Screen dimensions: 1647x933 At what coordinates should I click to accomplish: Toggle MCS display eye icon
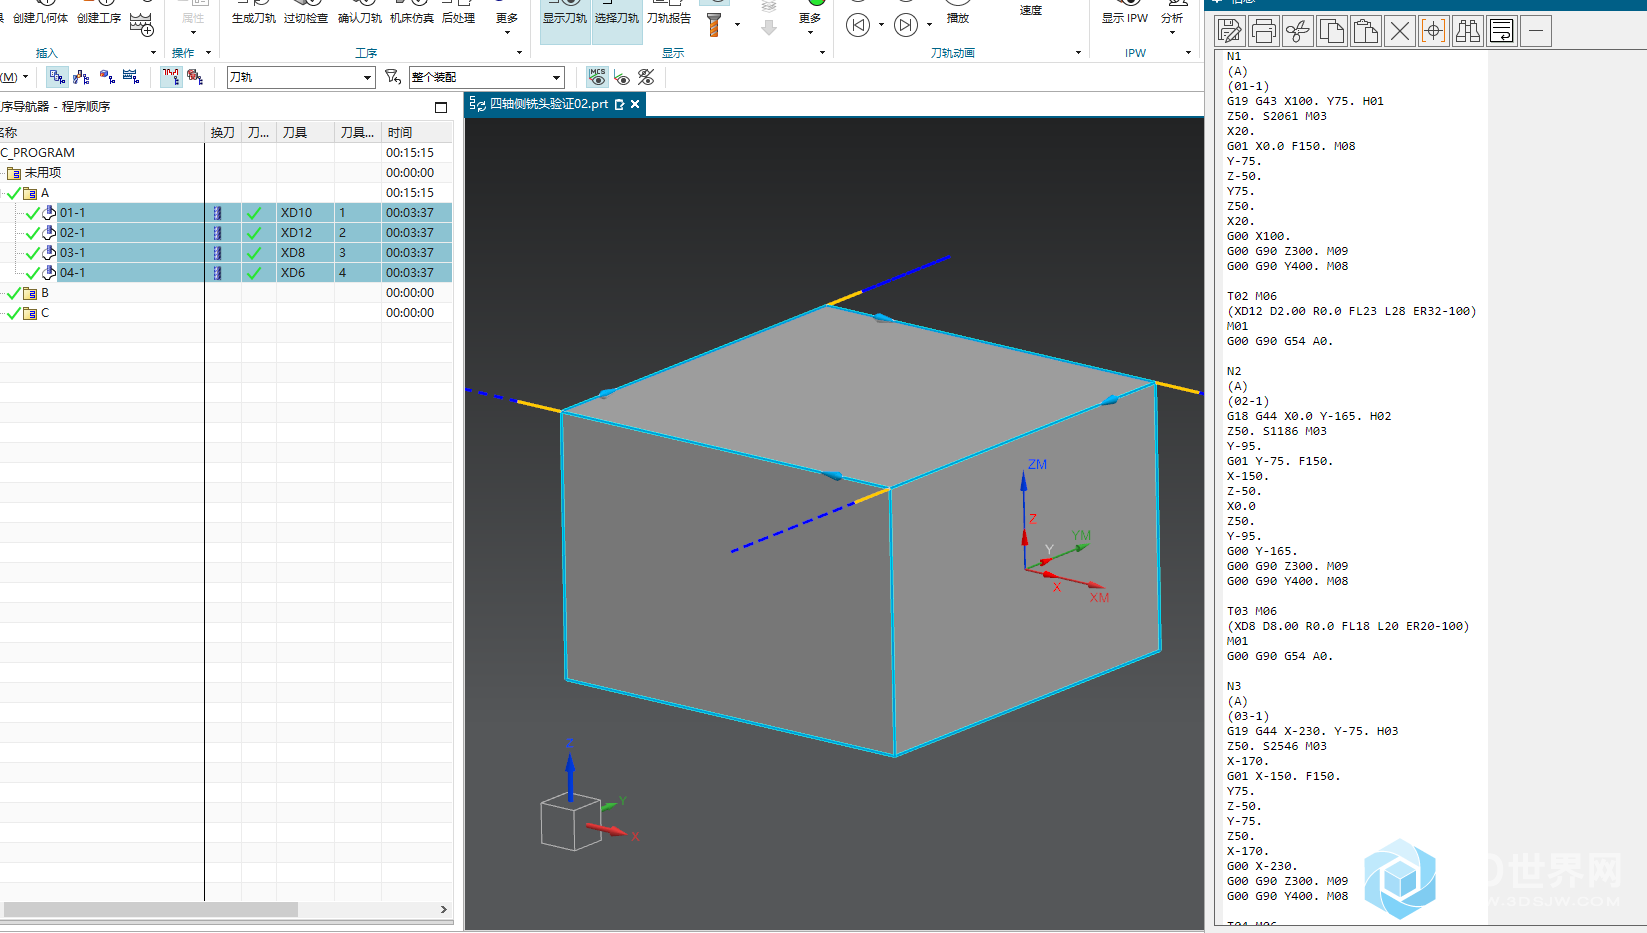click(x=597, y=77)
